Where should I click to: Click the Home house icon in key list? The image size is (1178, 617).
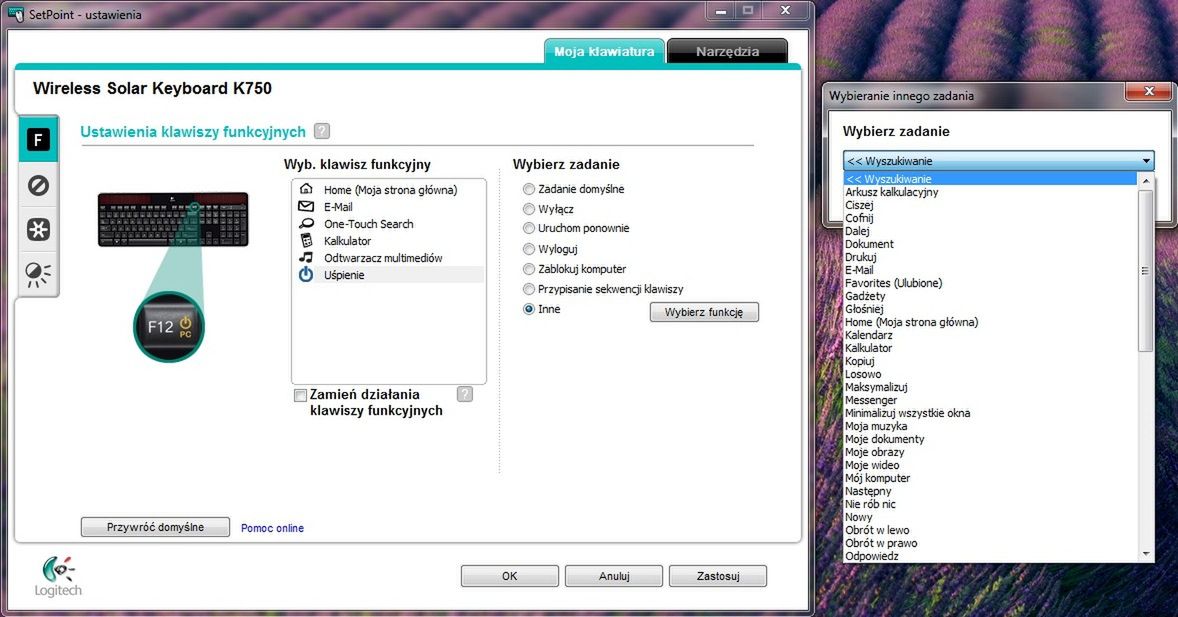pos(306,189)
